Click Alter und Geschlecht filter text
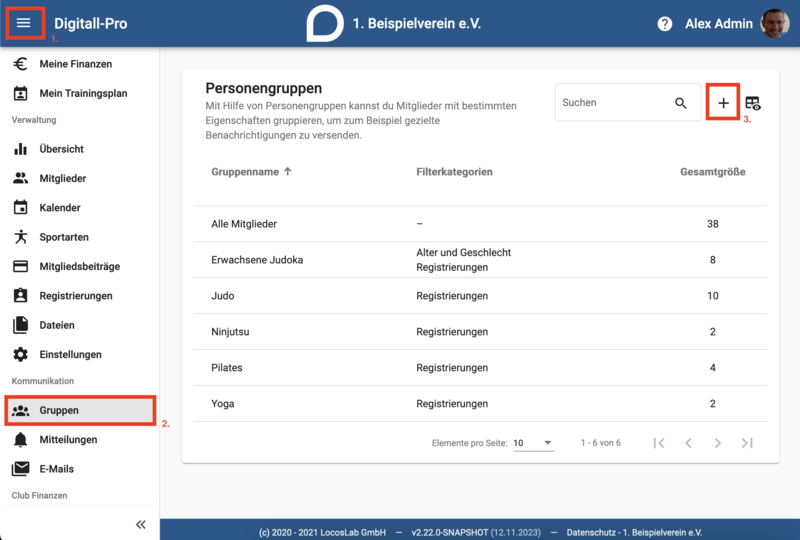Image resolution: width=800 pixels, height=540 pixels. coord(463,253)
